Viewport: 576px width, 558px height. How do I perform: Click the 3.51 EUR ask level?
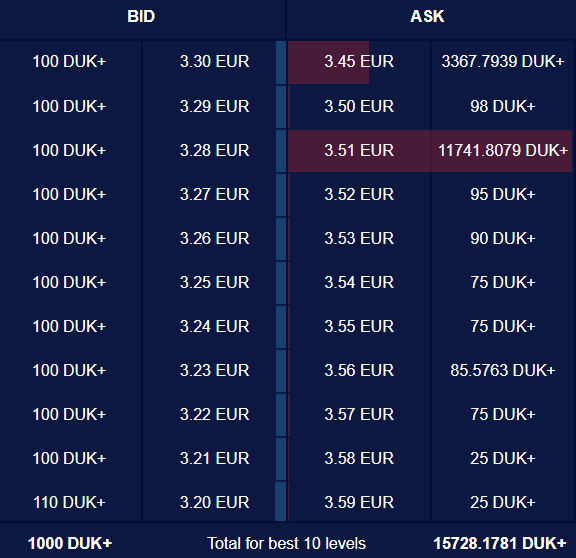[x=359, y=150]
